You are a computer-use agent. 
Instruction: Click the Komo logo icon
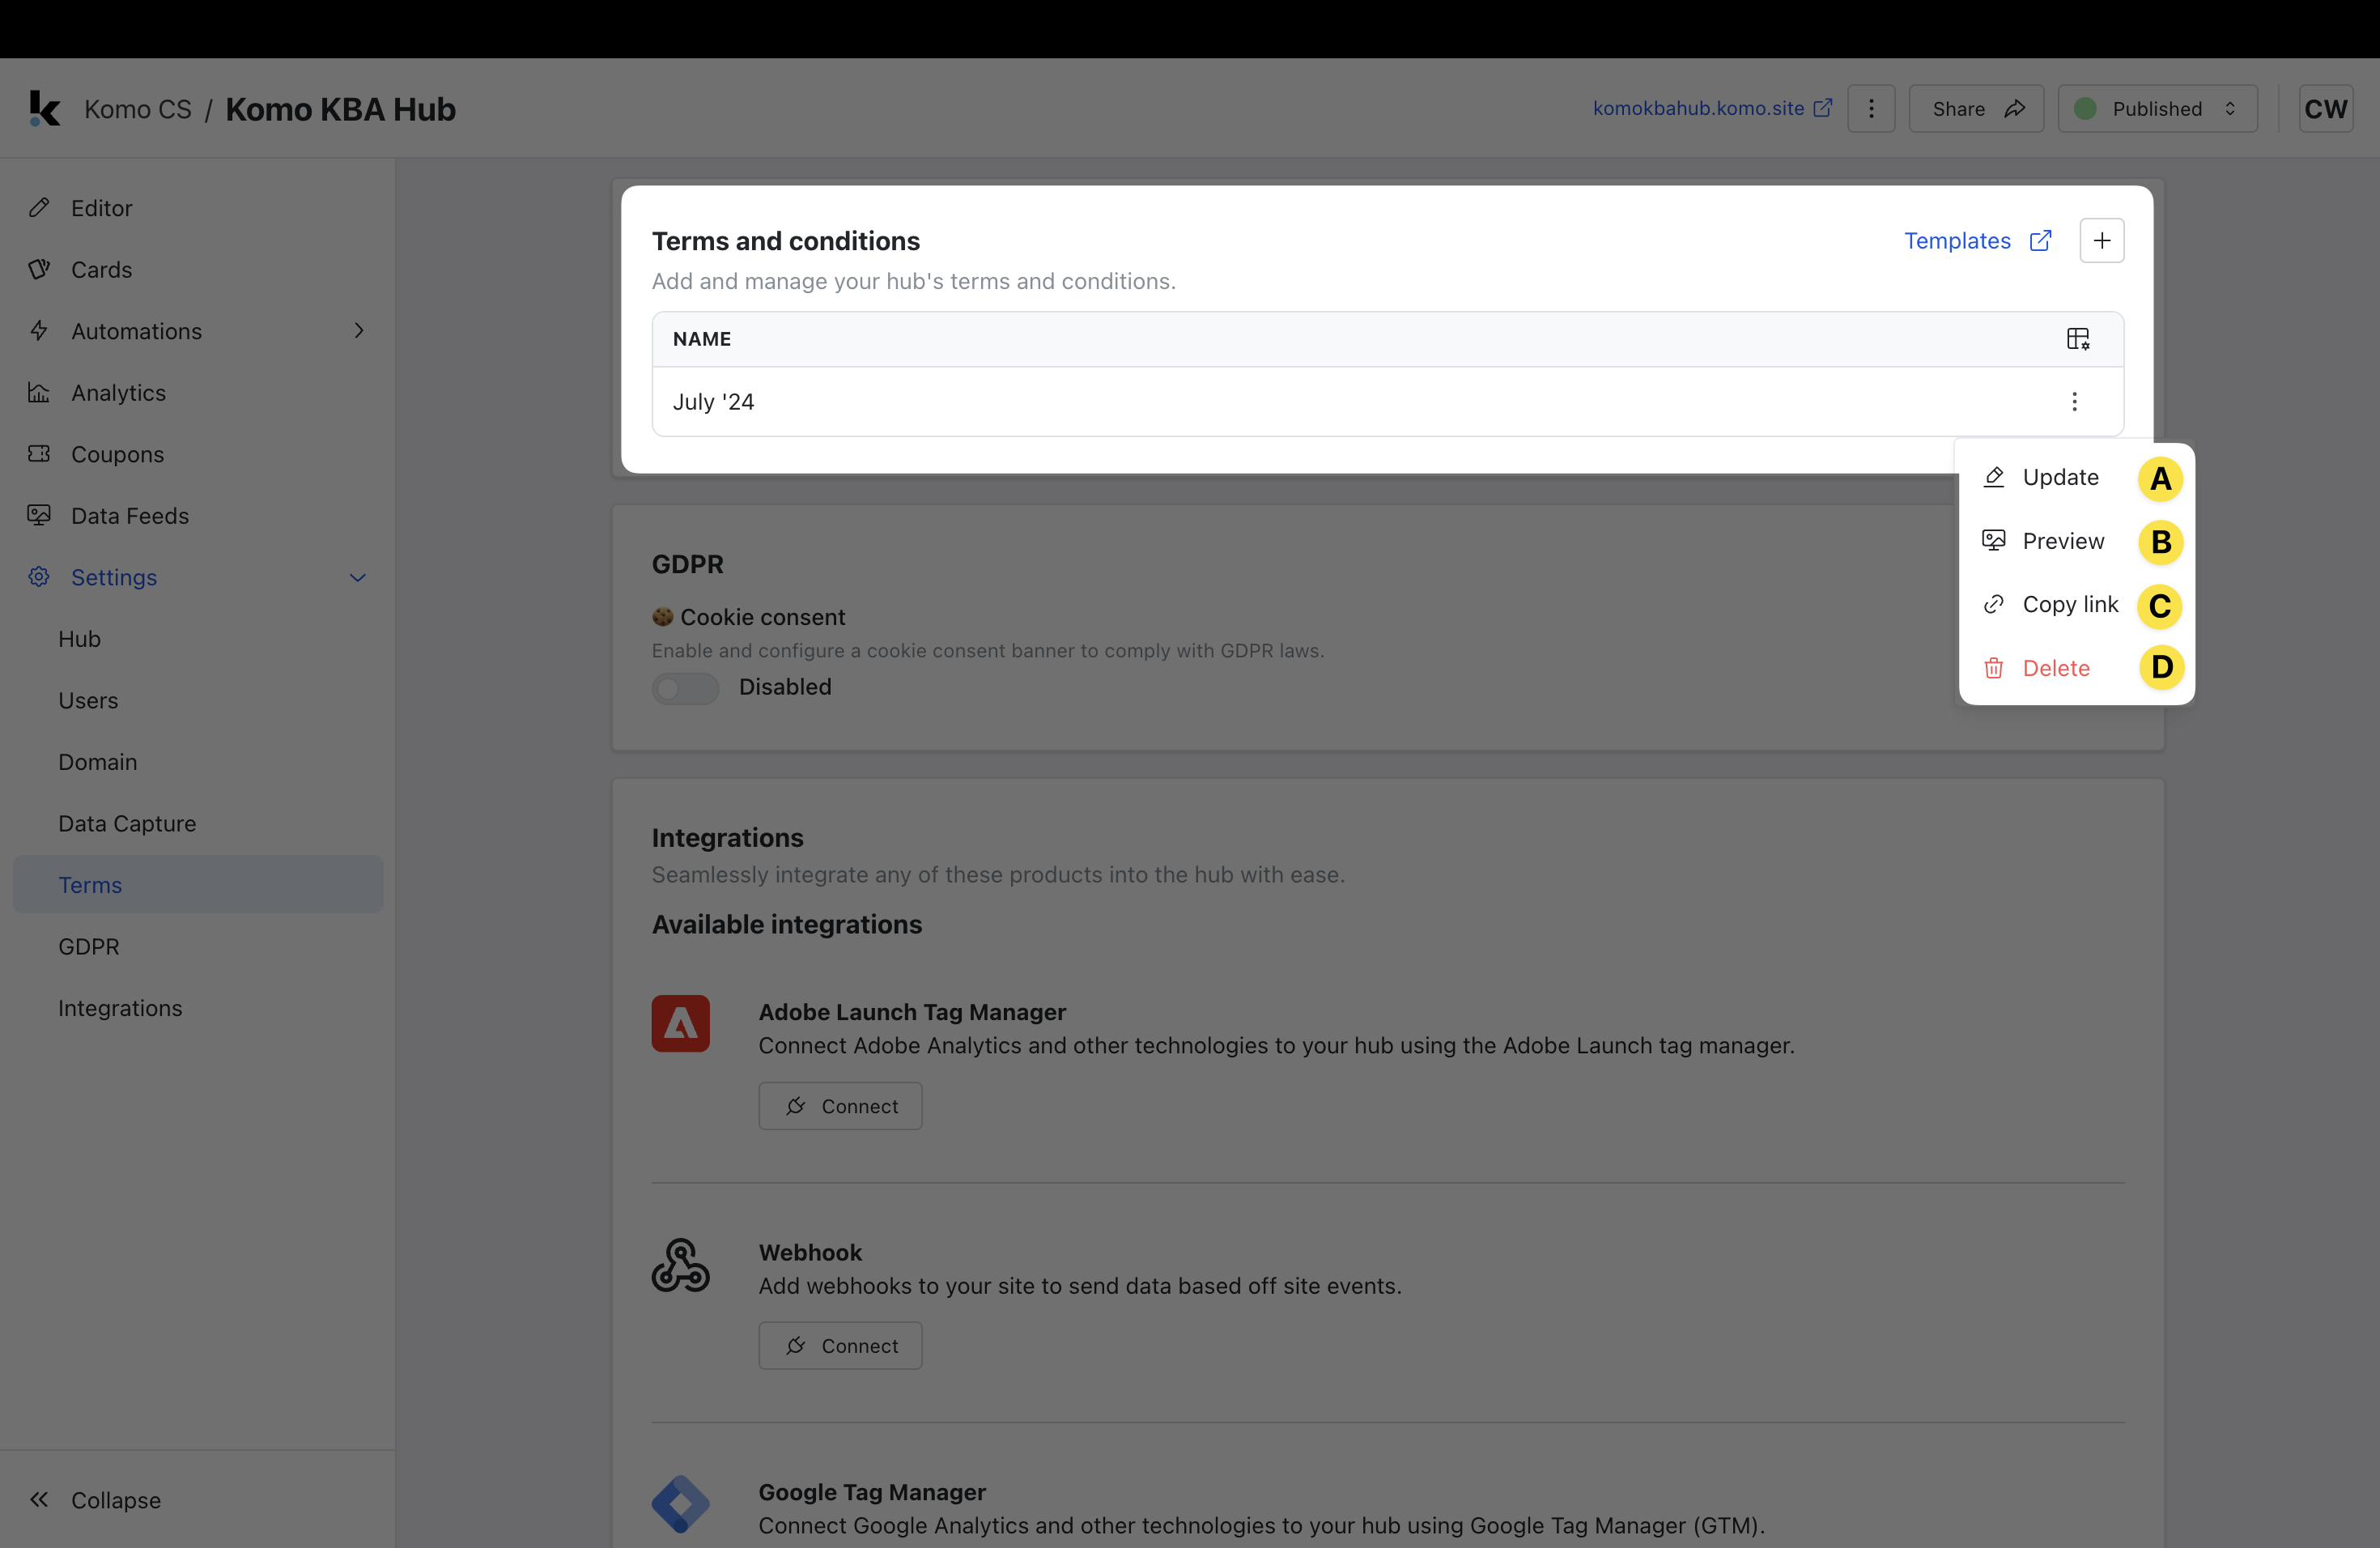[44, 108]
